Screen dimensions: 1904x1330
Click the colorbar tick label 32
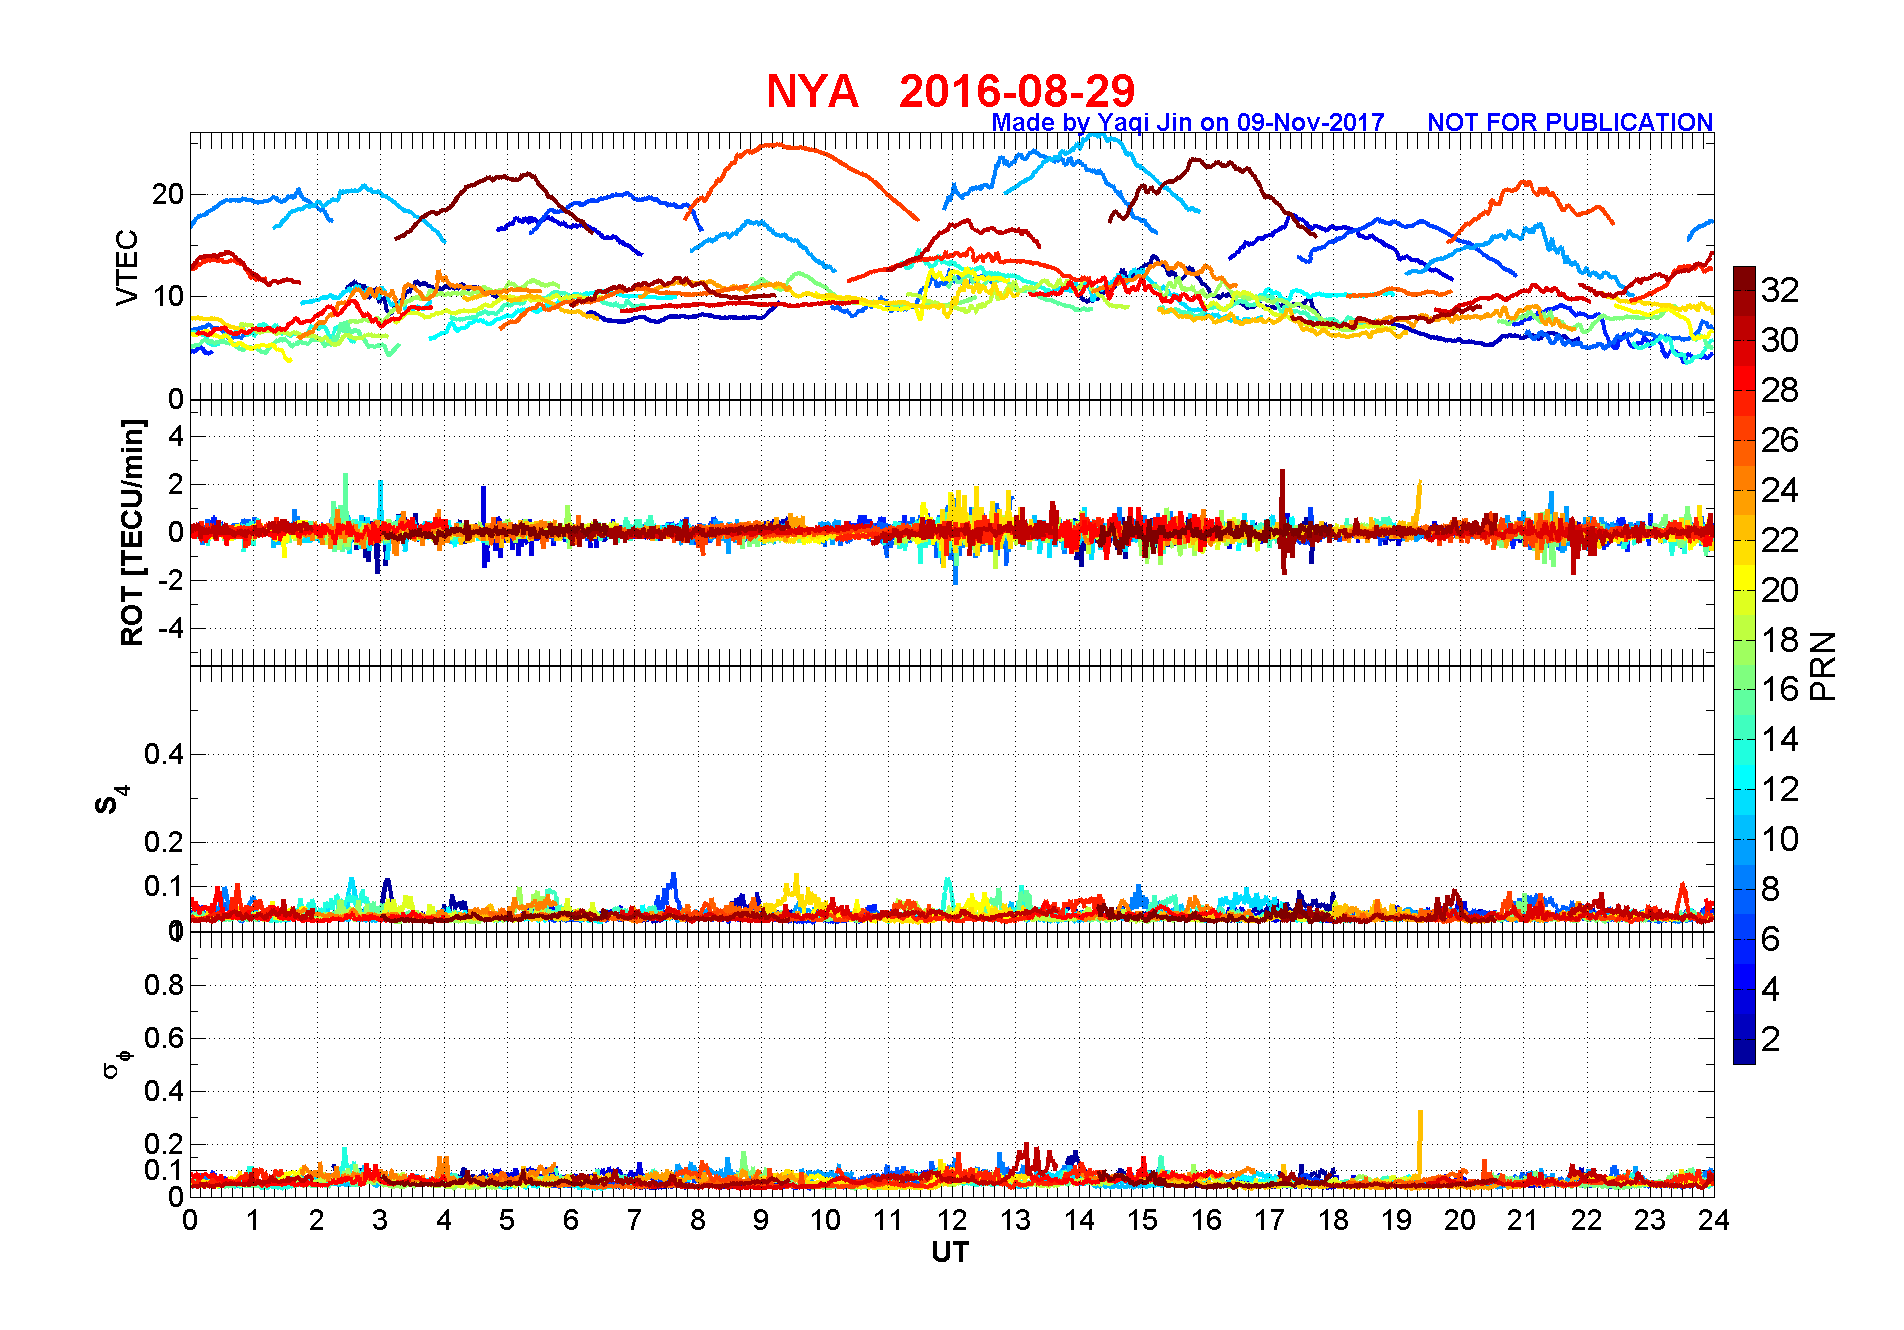(x=1780, y=290)
